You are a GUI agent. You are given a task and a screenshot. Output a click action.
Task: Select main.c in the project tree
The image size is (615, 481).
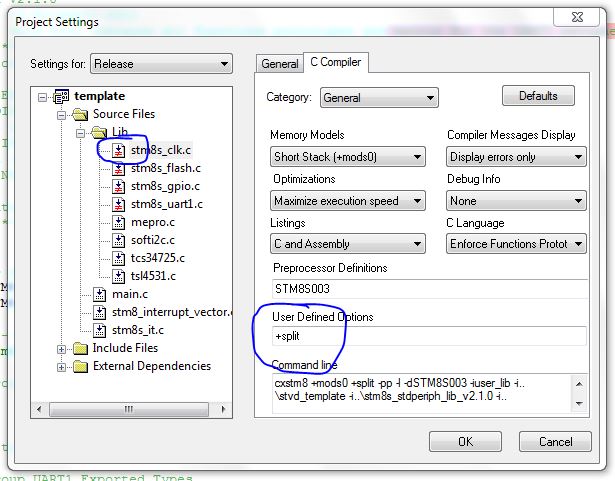[x=130, y=294]
